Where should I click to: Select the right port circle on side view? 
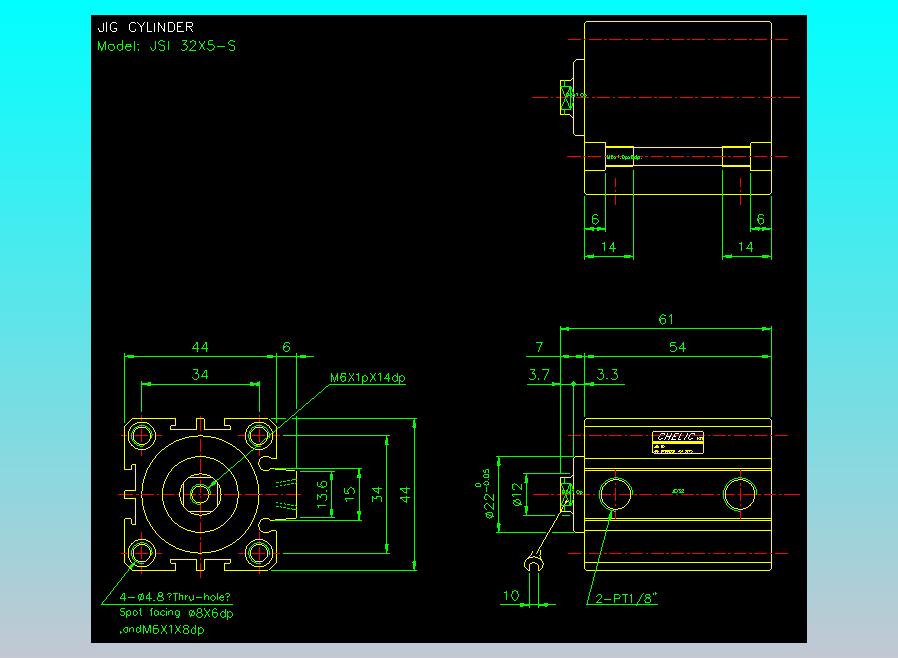click(x=740, y=494)
